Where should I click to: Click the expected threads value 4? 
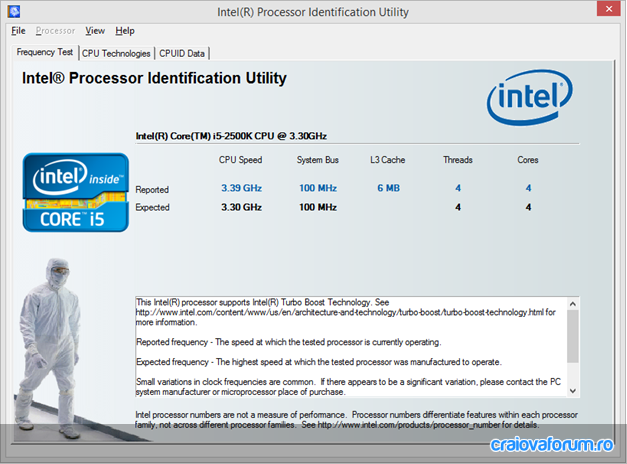458,207
